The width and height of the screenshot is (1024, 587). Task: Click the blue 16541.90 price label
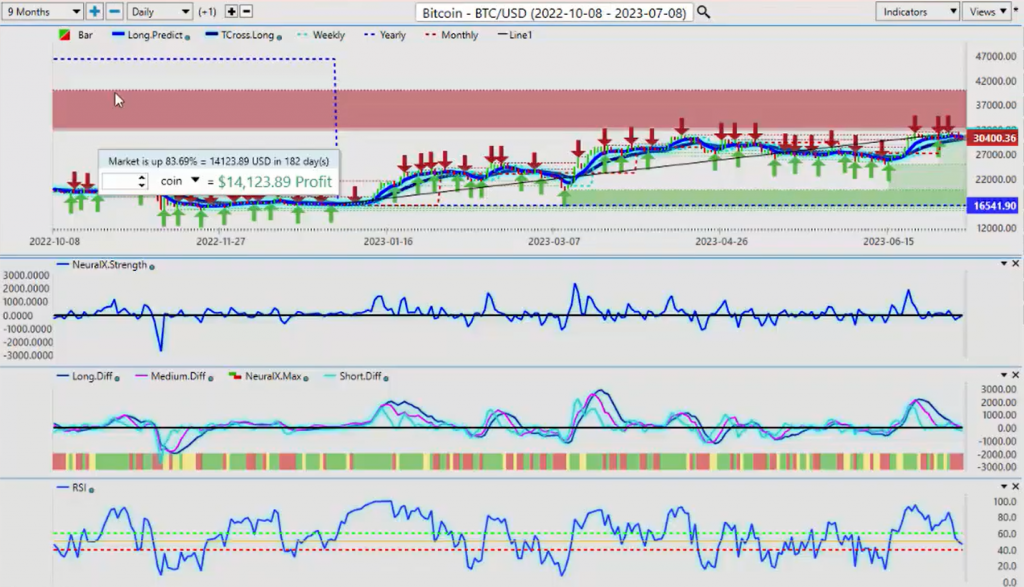(x=995, y=206)
